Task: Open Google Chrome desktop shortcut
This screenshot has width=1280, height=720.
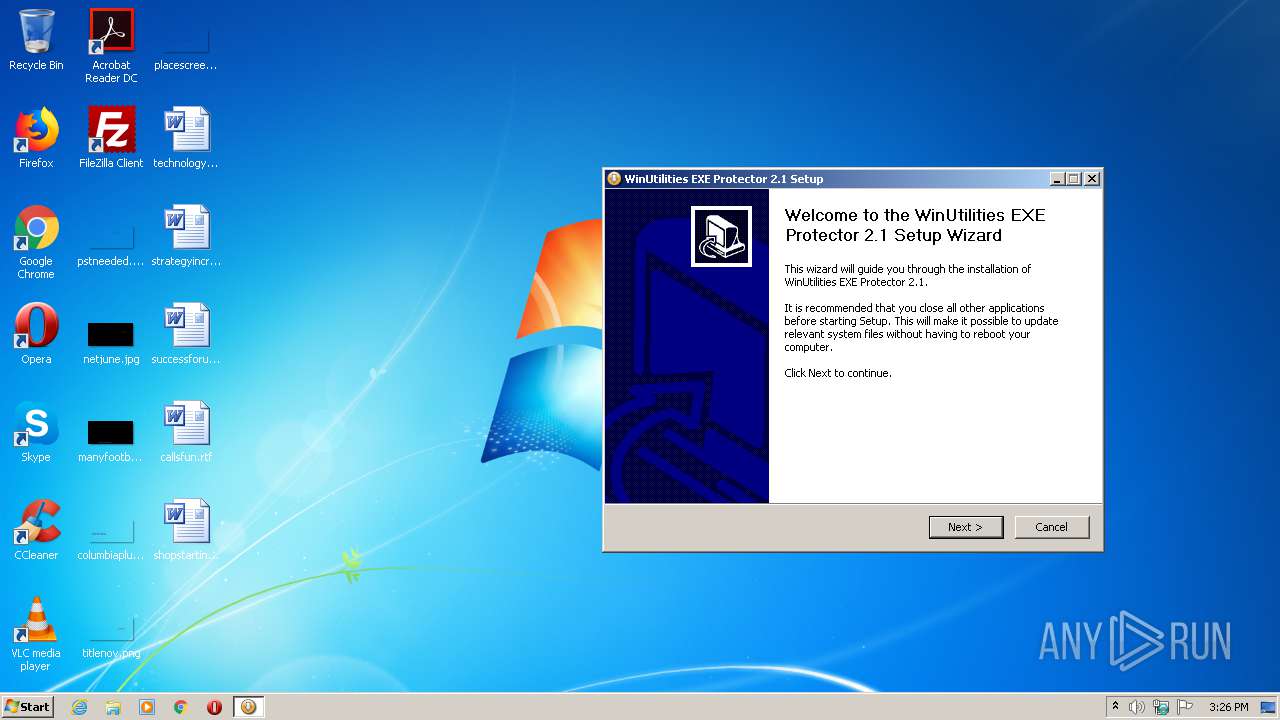Action: [36, 243]
